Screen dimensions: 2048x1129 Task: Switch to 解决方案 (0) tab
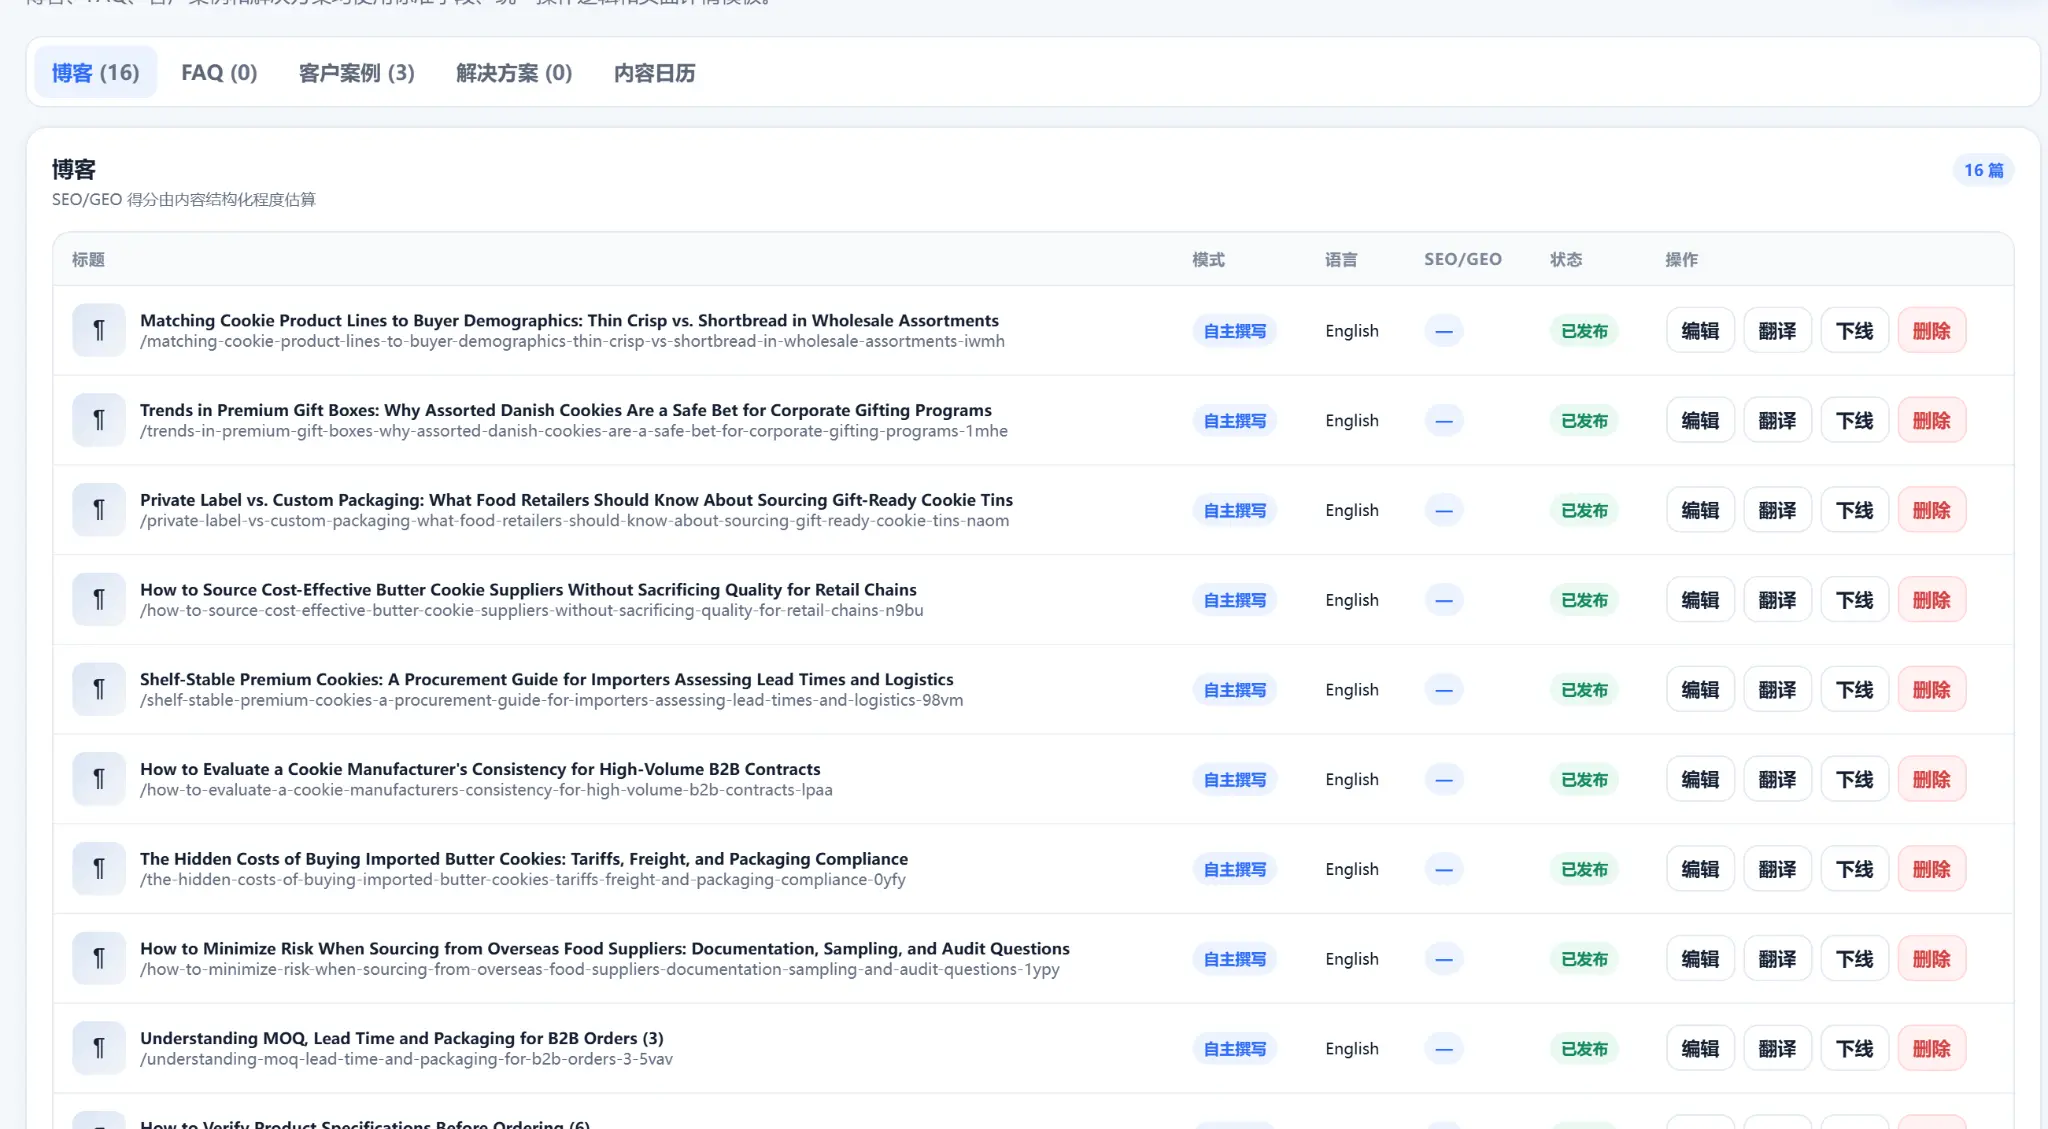(x=514, y=72)
